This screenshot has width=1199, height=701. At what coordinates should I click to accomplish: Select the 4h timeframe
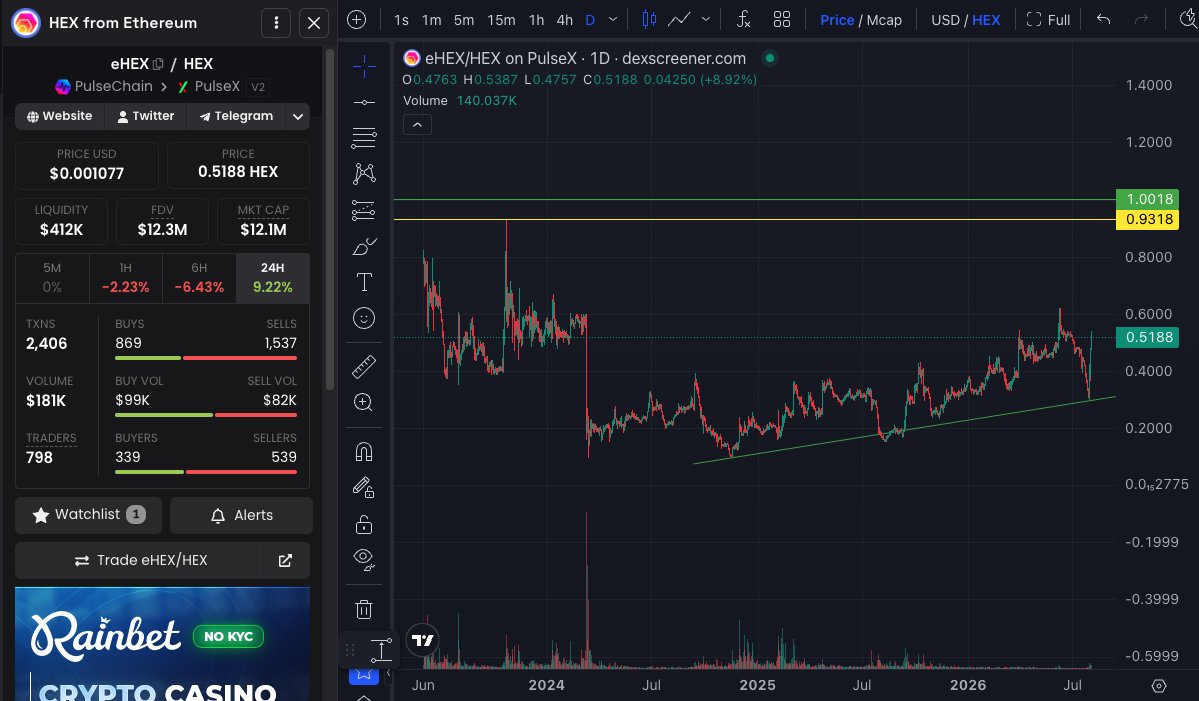pyautogui.click(x=564, y=20)
